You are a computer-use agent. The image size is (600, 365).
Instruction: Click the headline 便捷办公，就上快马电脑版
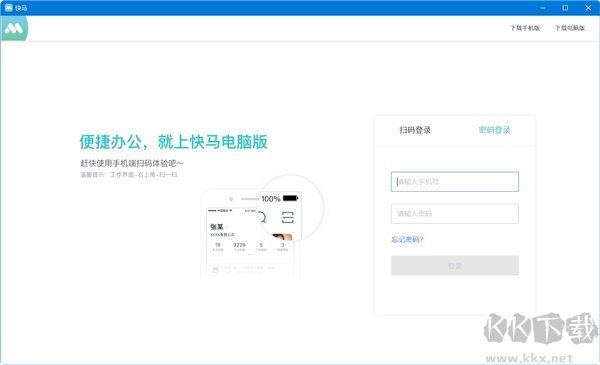point(174,142)
